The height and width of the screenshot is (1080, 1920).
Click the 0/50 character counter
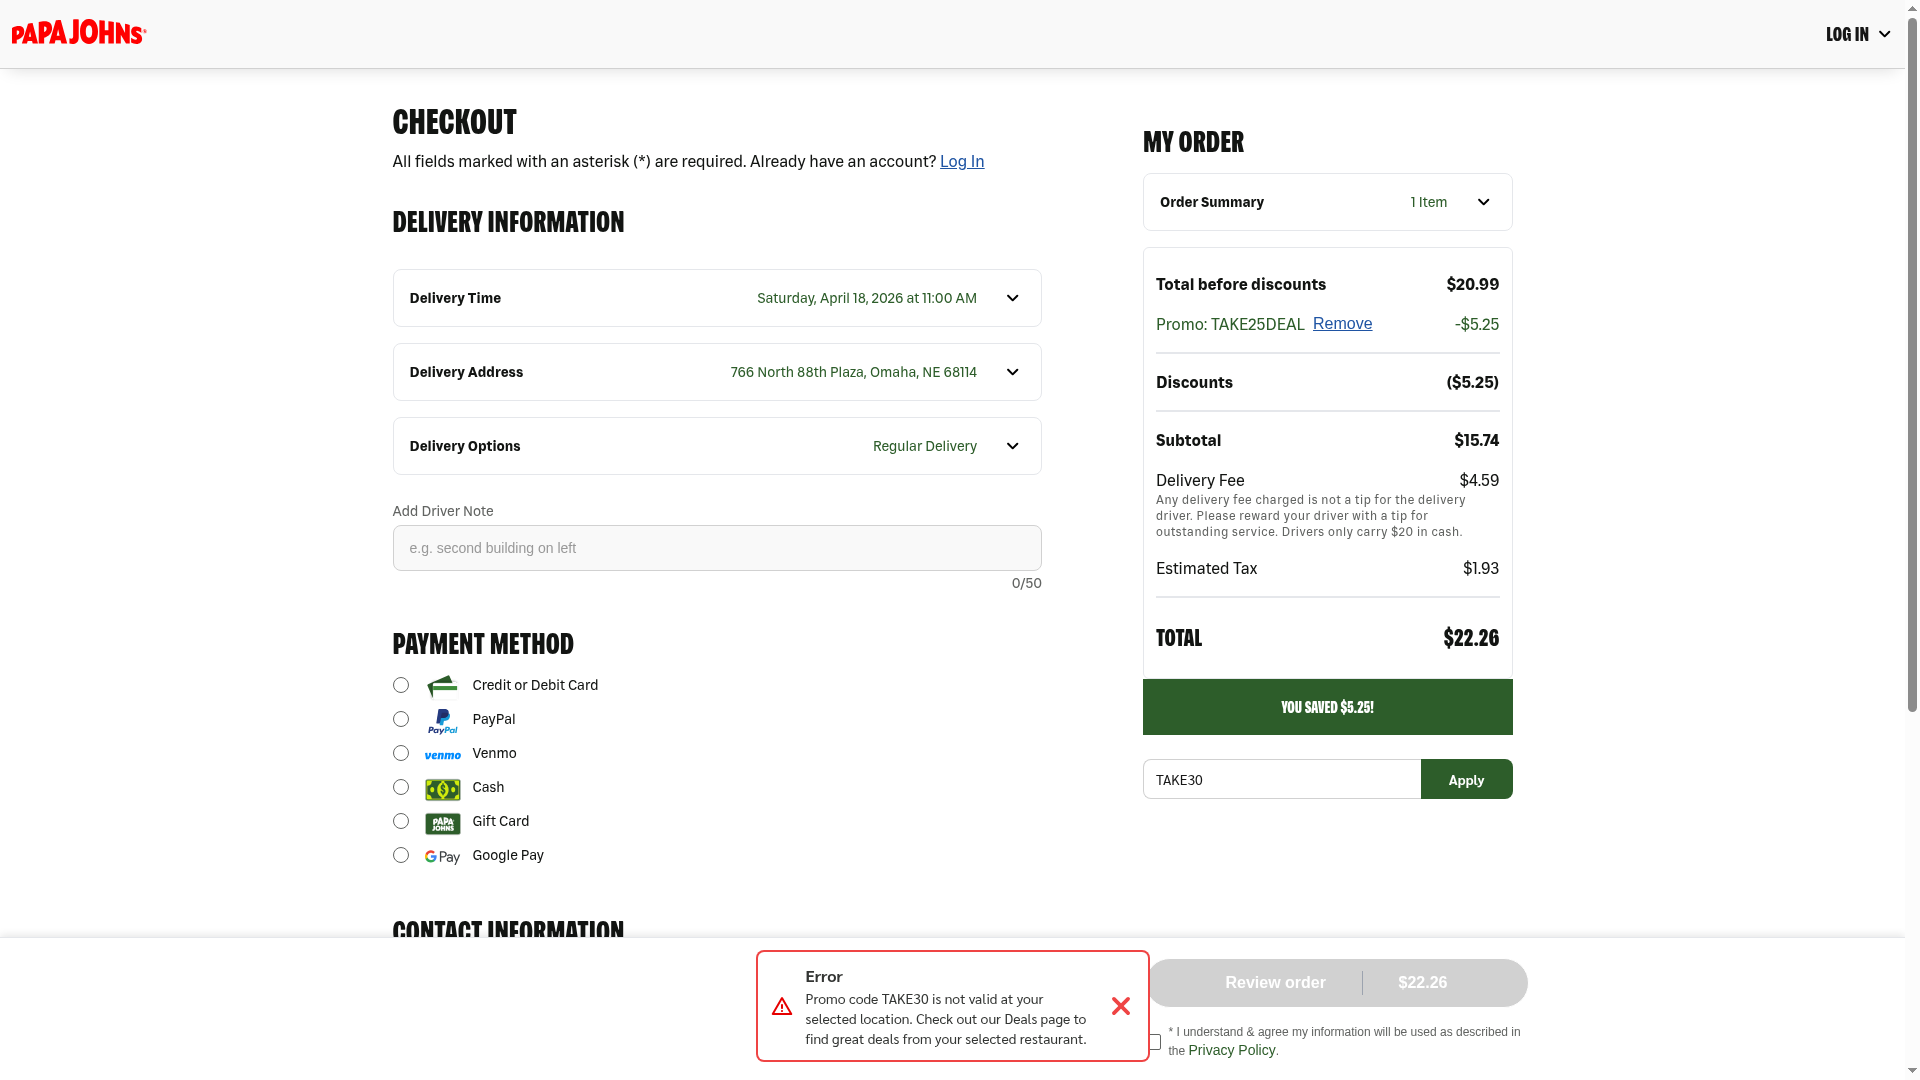pyautogui.click(x=1027, y=583)
